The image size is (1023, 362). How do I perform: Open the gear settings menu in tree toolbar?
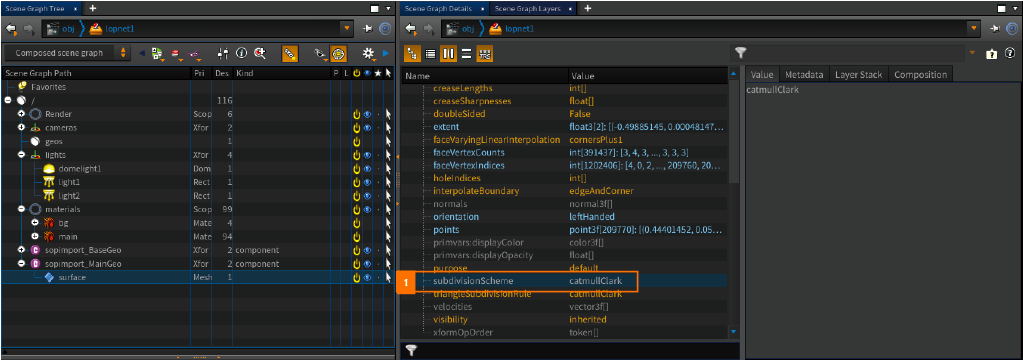coord(370,53)
